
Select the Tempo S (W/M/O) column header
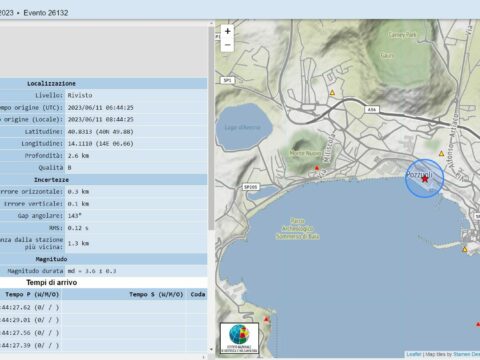[x=156, y=294]
